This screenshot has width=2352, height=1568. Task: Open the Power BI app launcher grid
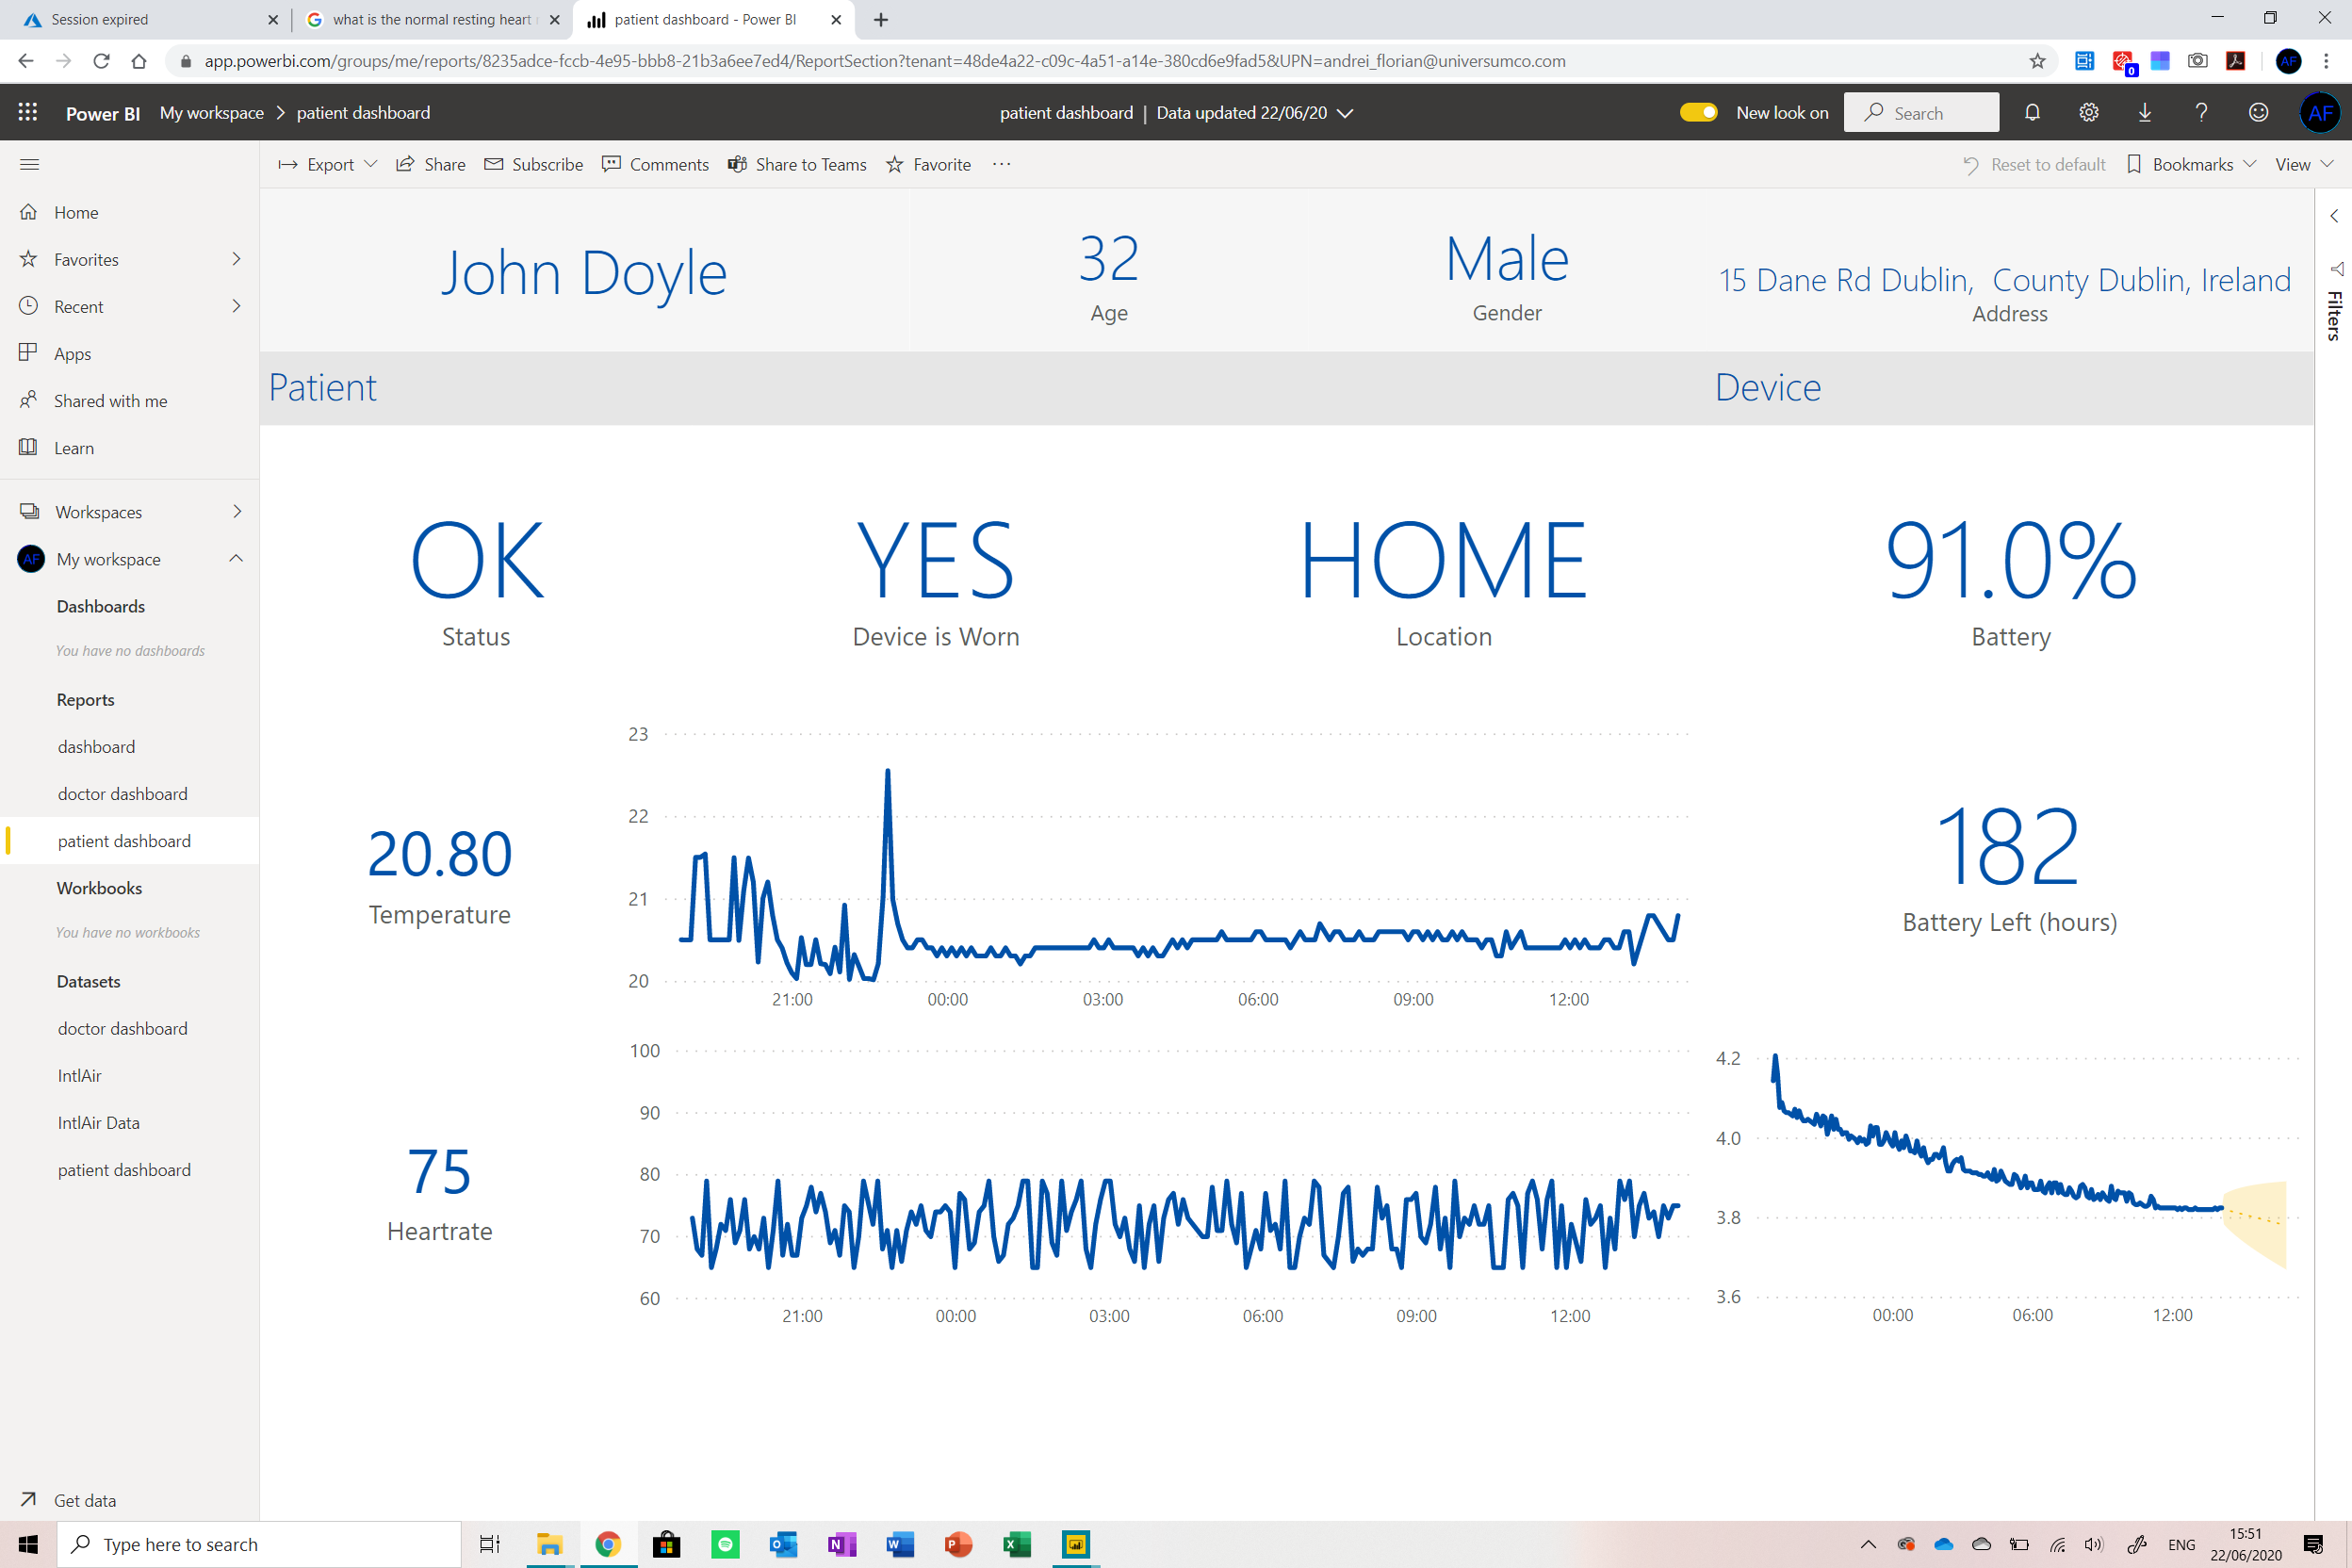point(28,113)
